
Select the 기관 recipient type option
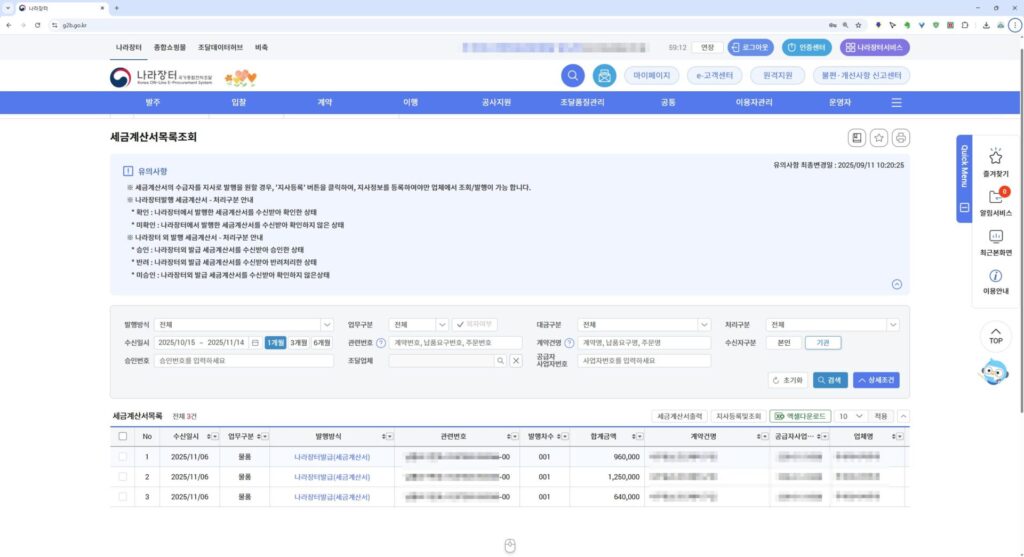pyautogui.click(x=822, y=342)
